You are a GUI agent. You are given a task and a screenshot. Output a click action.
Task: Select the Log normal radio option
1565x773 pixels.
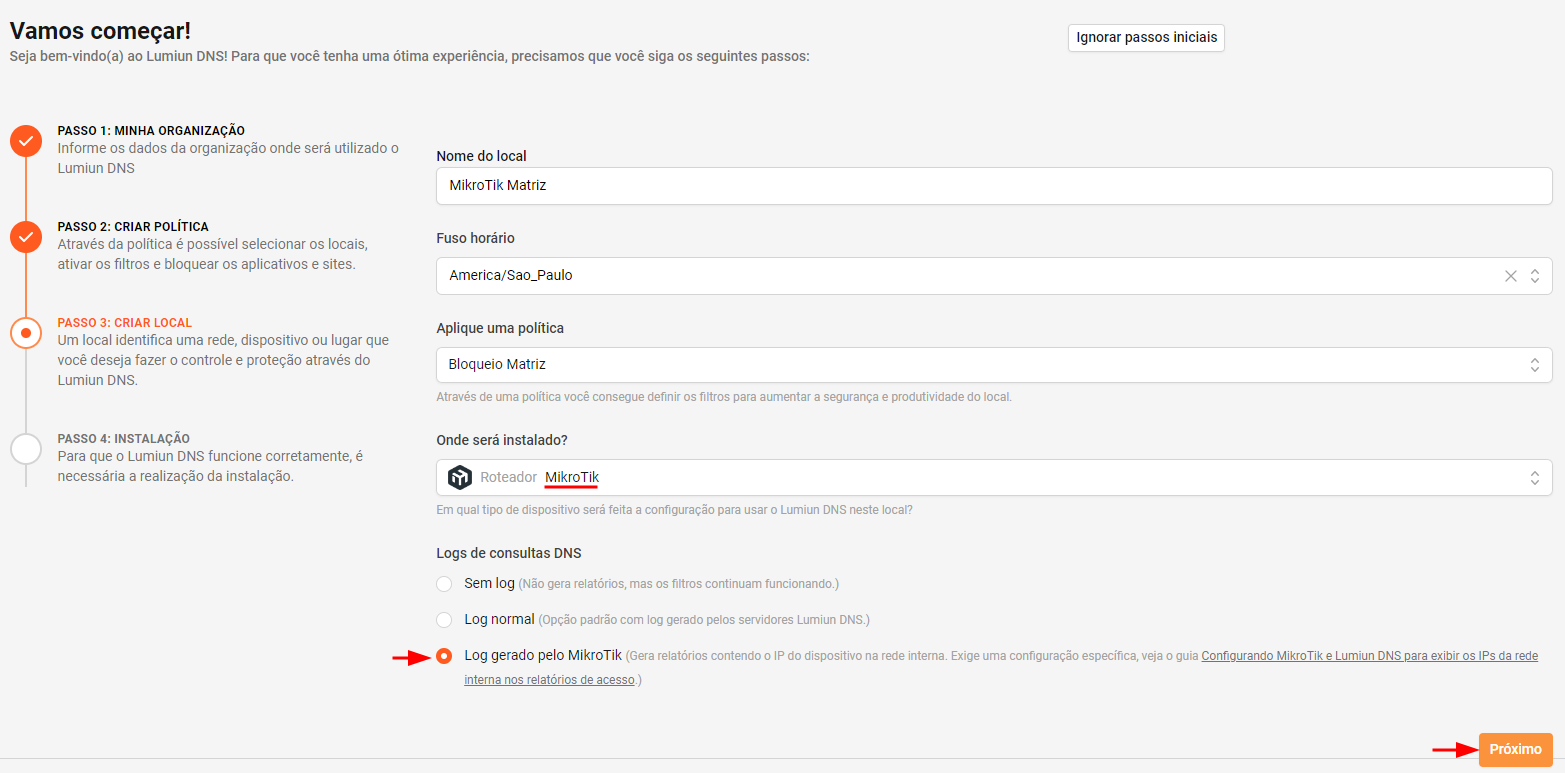coord(444,620)
